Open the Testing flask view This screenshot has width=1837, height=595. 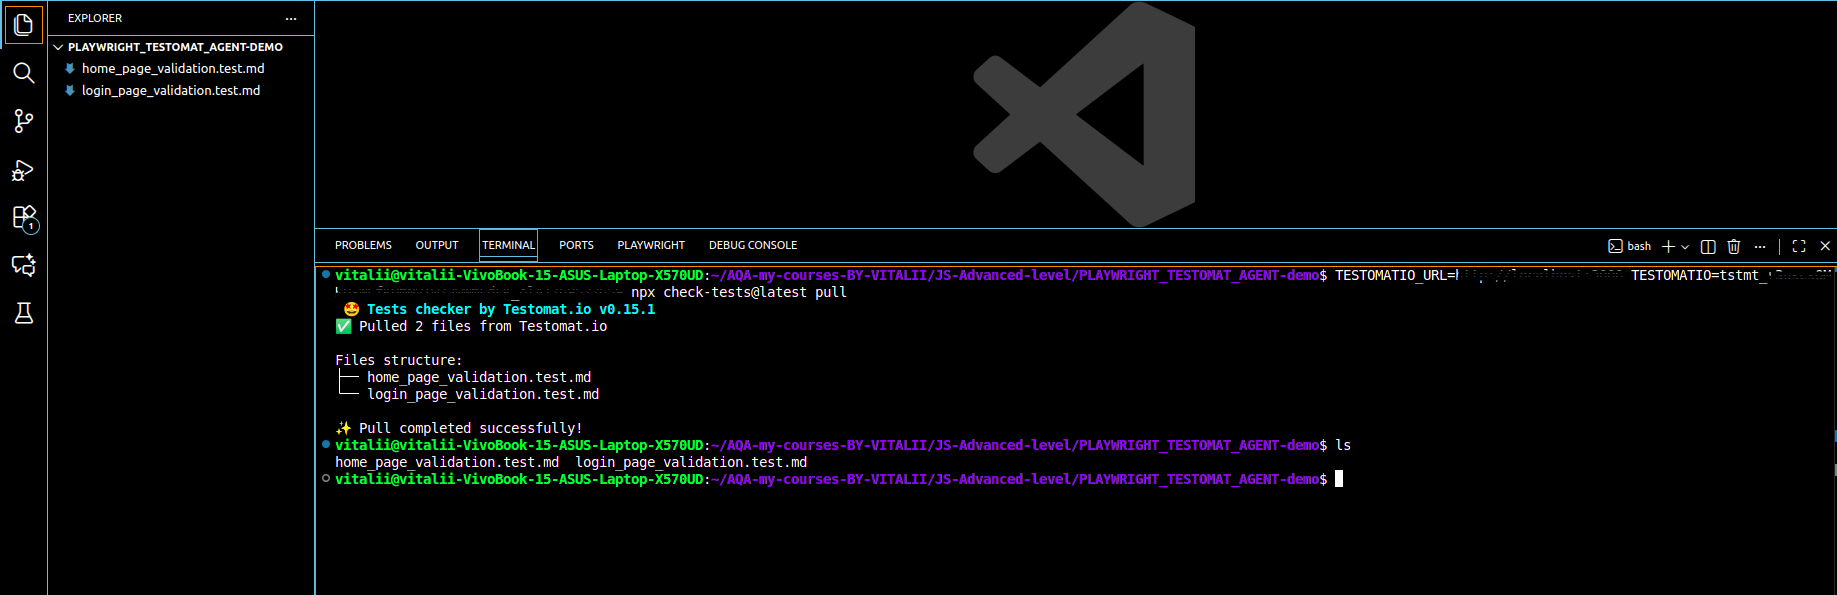[x=24, y=313]
